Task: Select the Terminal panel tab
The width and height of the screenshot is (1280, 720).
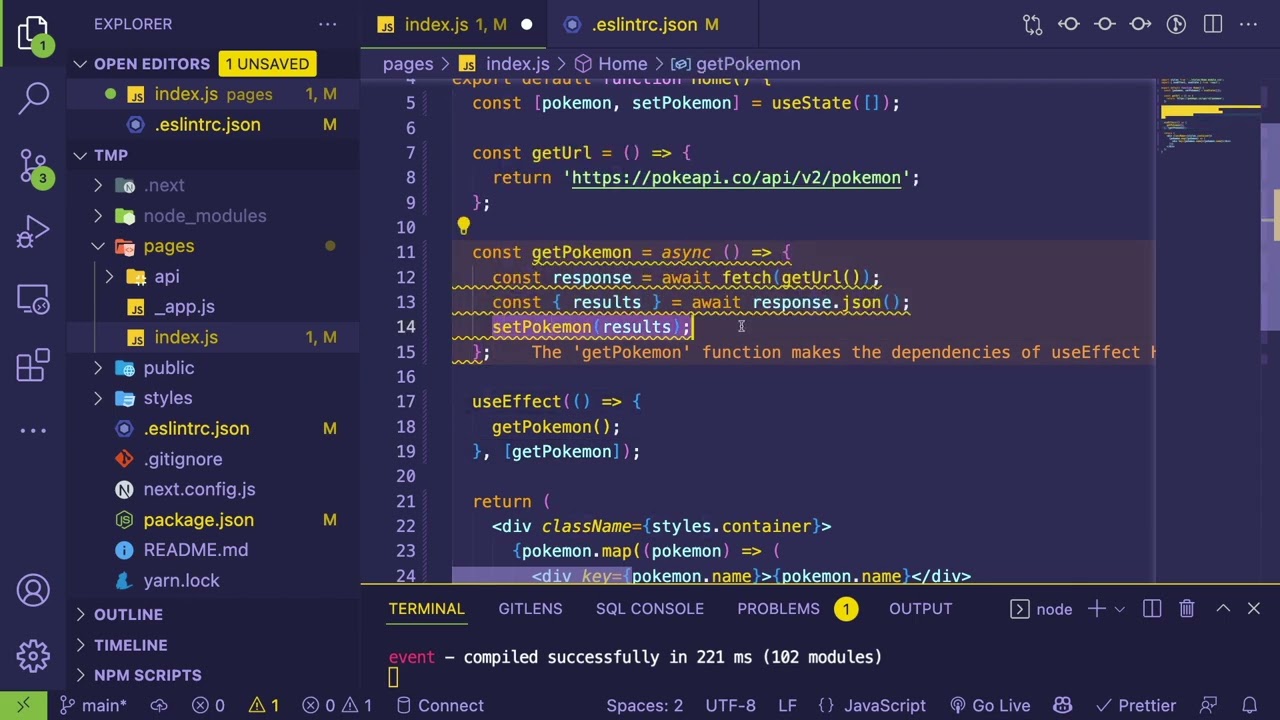Action: pos(426,609)
